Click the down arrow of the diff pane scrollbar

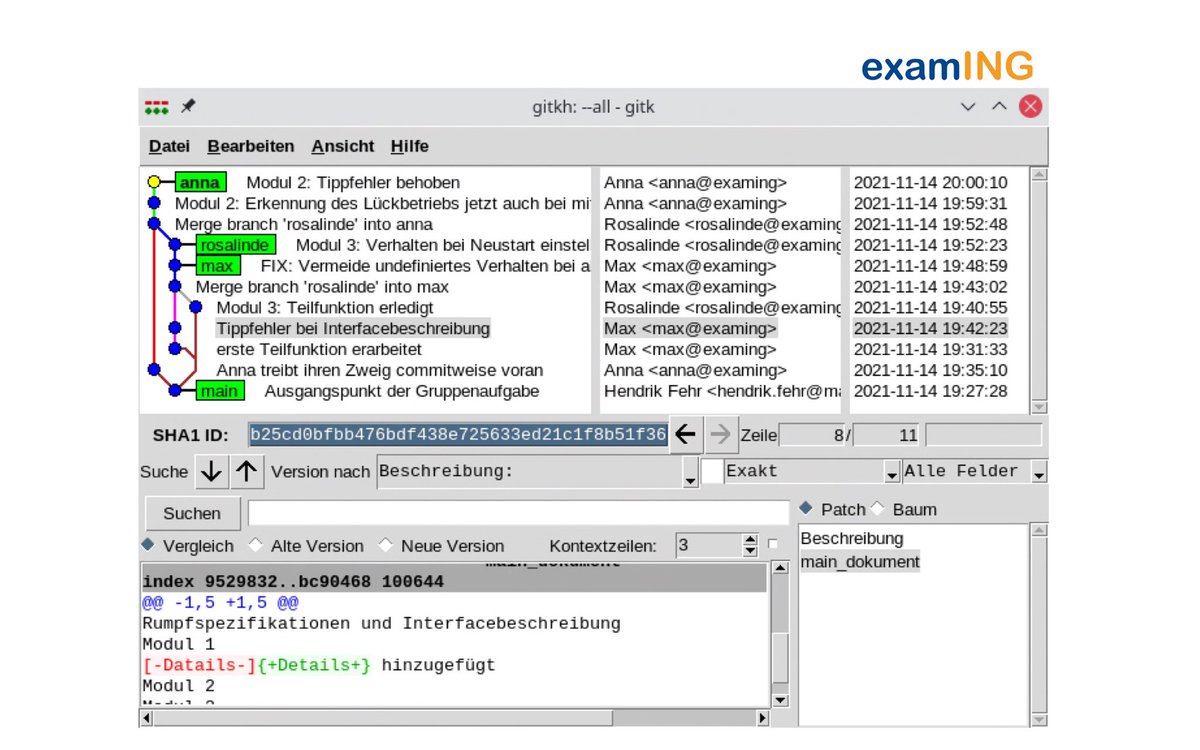[780, 700]
